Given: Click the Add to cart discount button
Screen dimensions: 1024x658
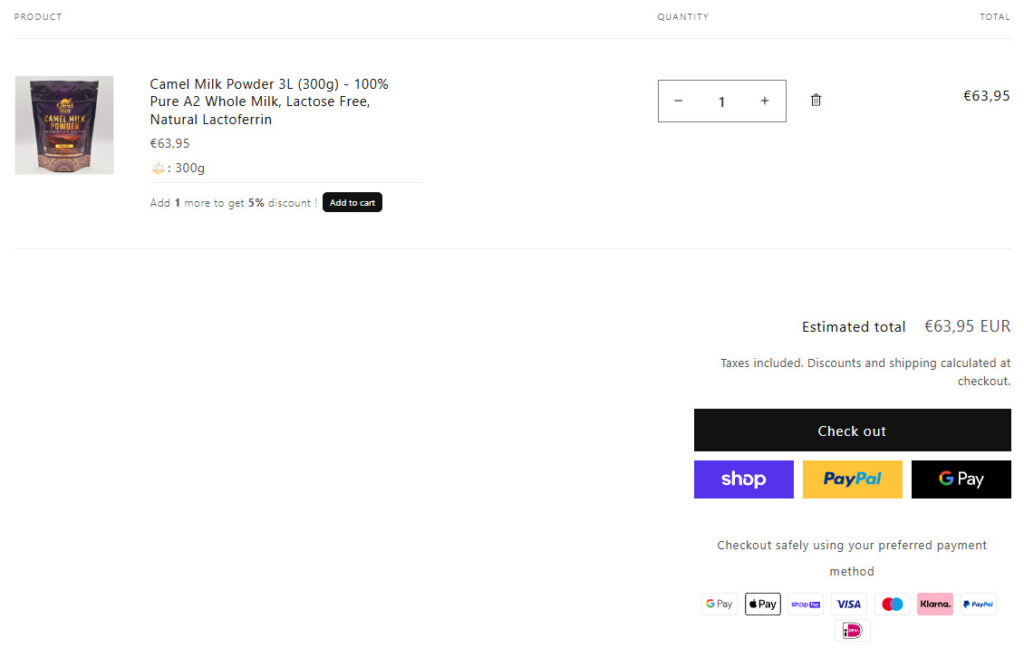Looking at the screenshot, I should pos(352,202).
